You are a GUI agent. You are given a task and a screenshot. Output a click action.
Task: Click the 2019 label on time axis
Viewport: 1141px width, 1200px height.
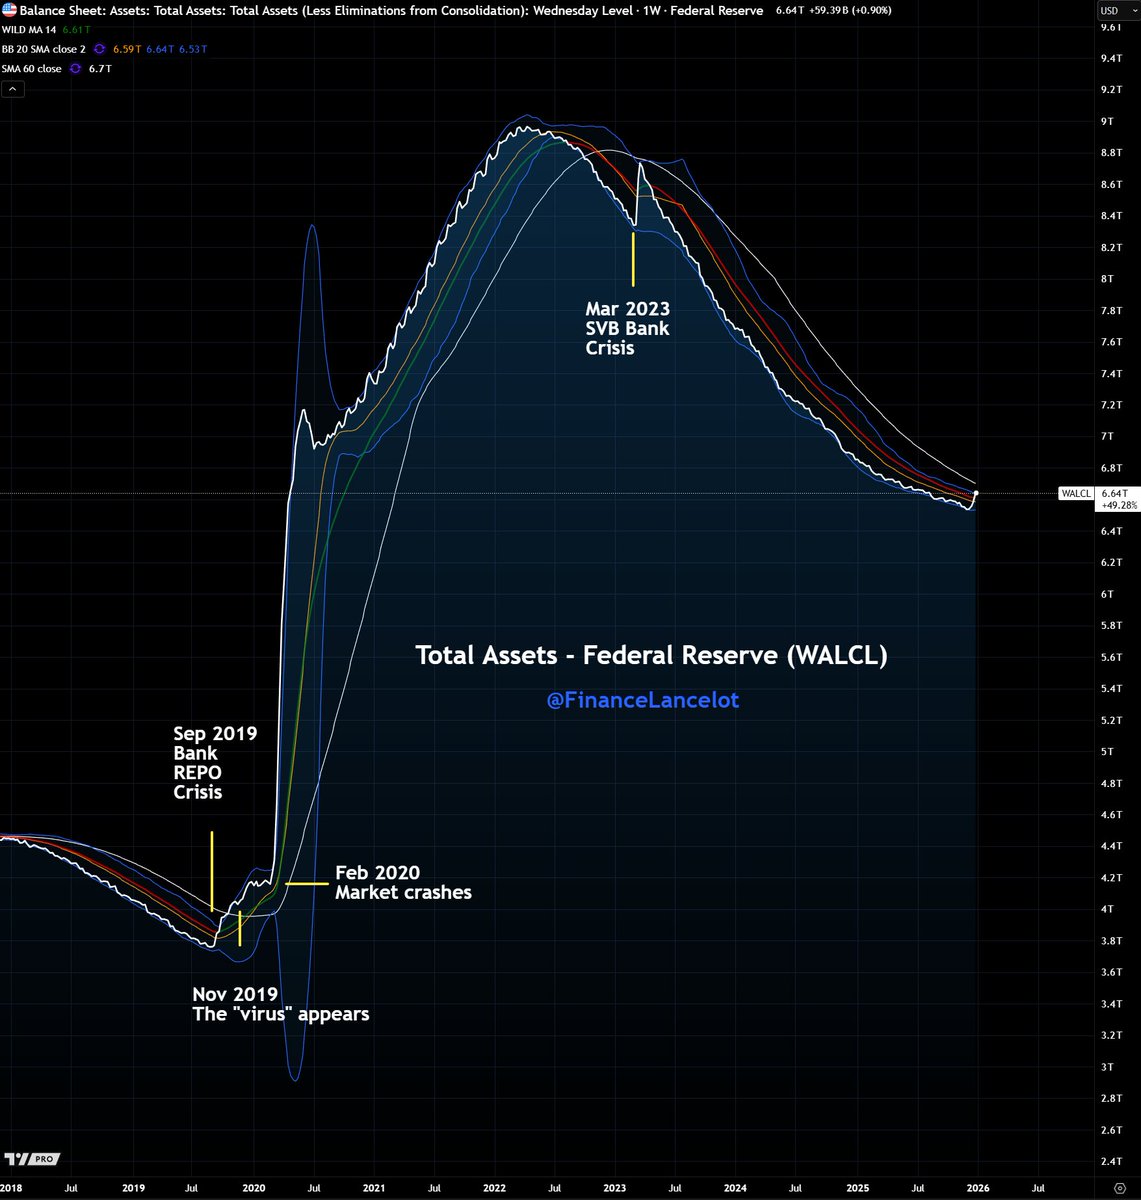[x=133, y=1188]
